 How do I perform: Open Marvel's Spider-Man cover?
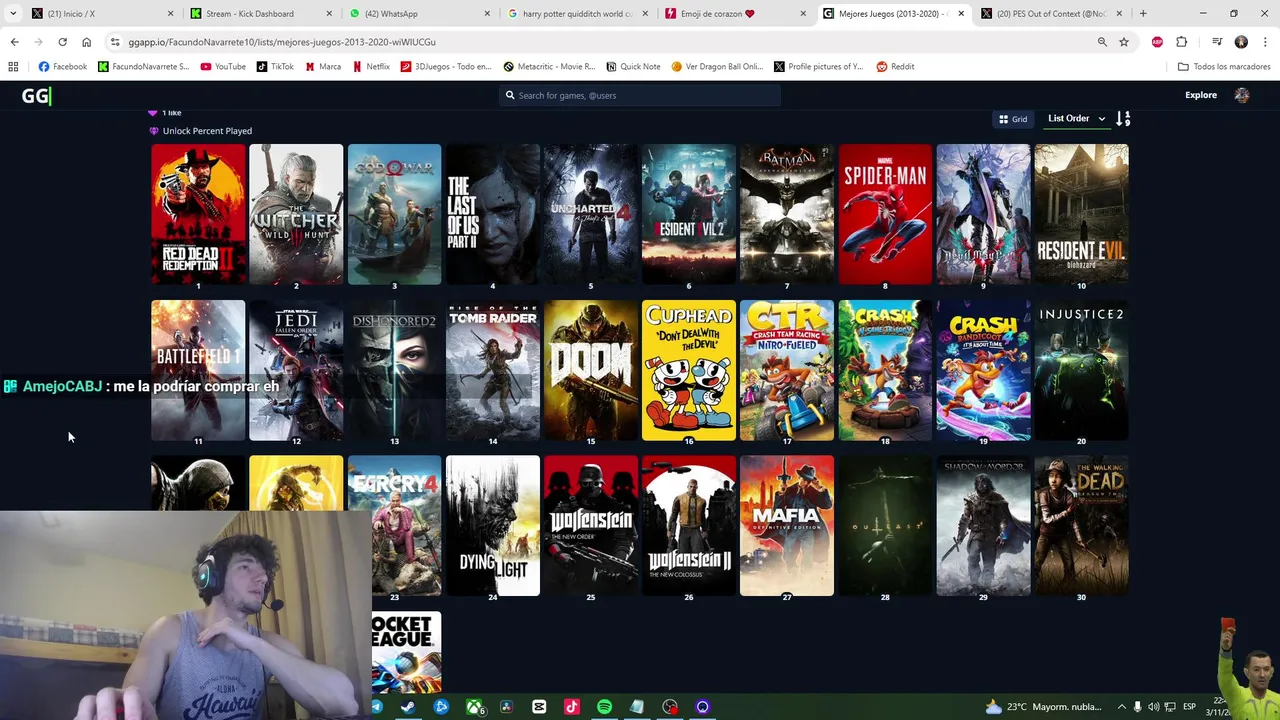(885, 214)
